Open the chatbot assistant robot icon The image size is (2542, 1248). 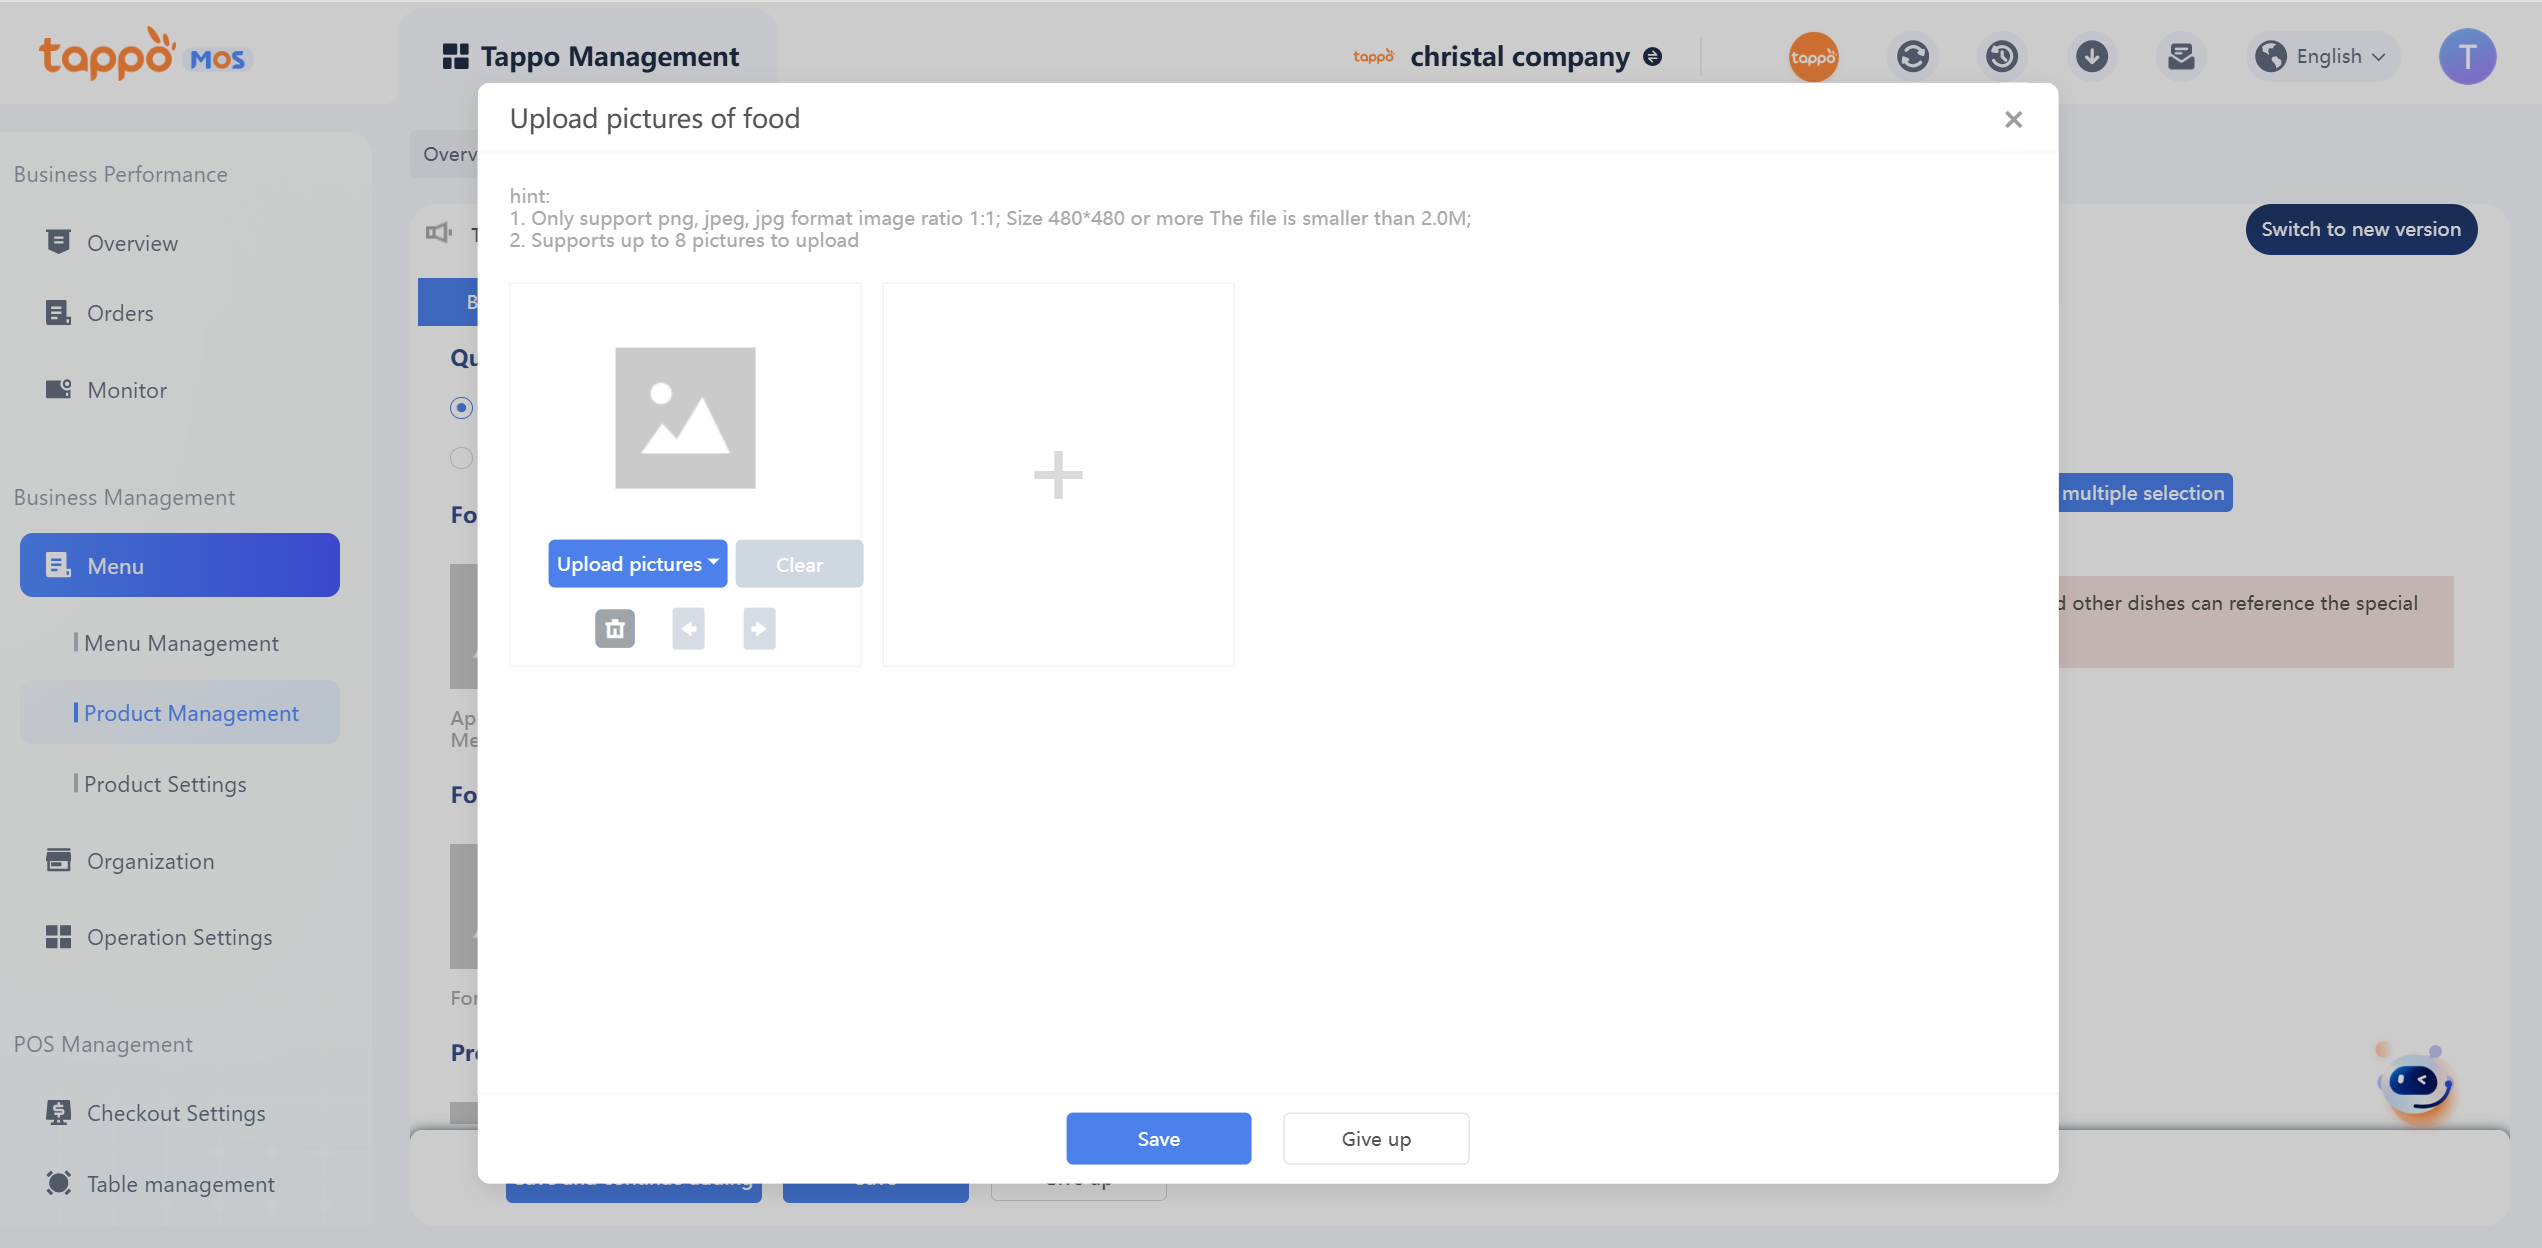2415,1084
